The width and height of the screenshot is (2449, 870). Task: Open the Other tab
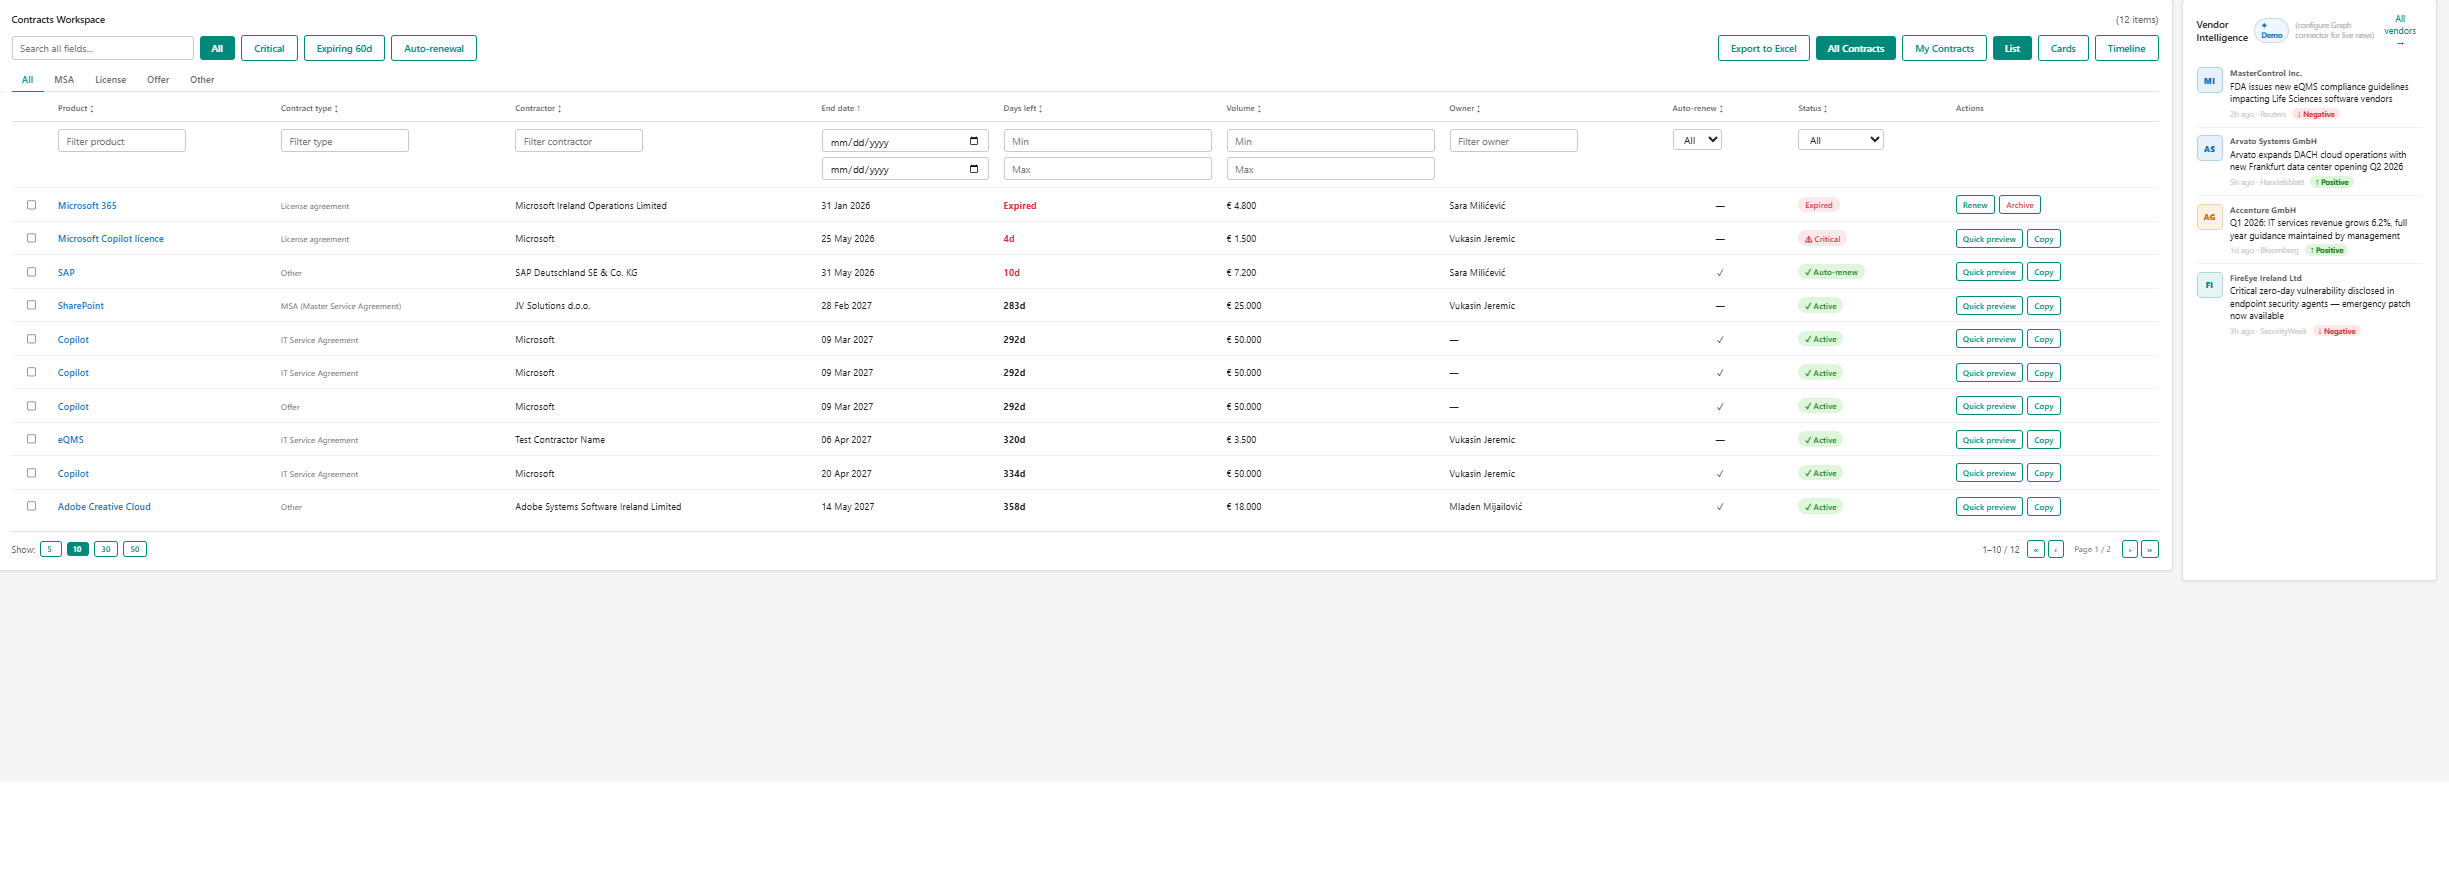point(202,80)
